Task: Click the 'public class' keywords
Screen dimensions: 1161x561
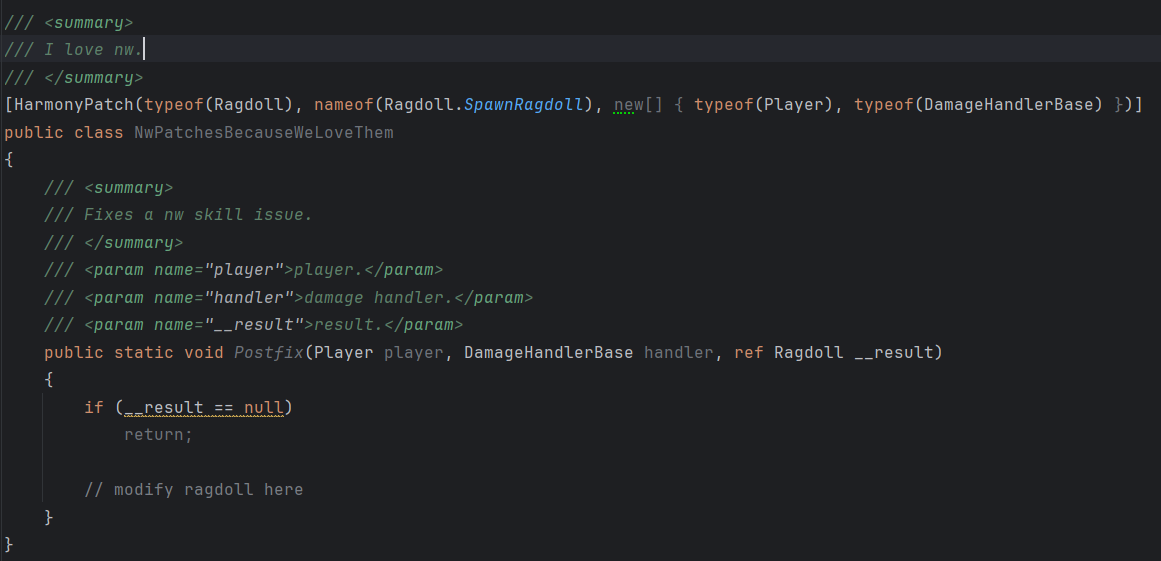Action: (64, 133)
